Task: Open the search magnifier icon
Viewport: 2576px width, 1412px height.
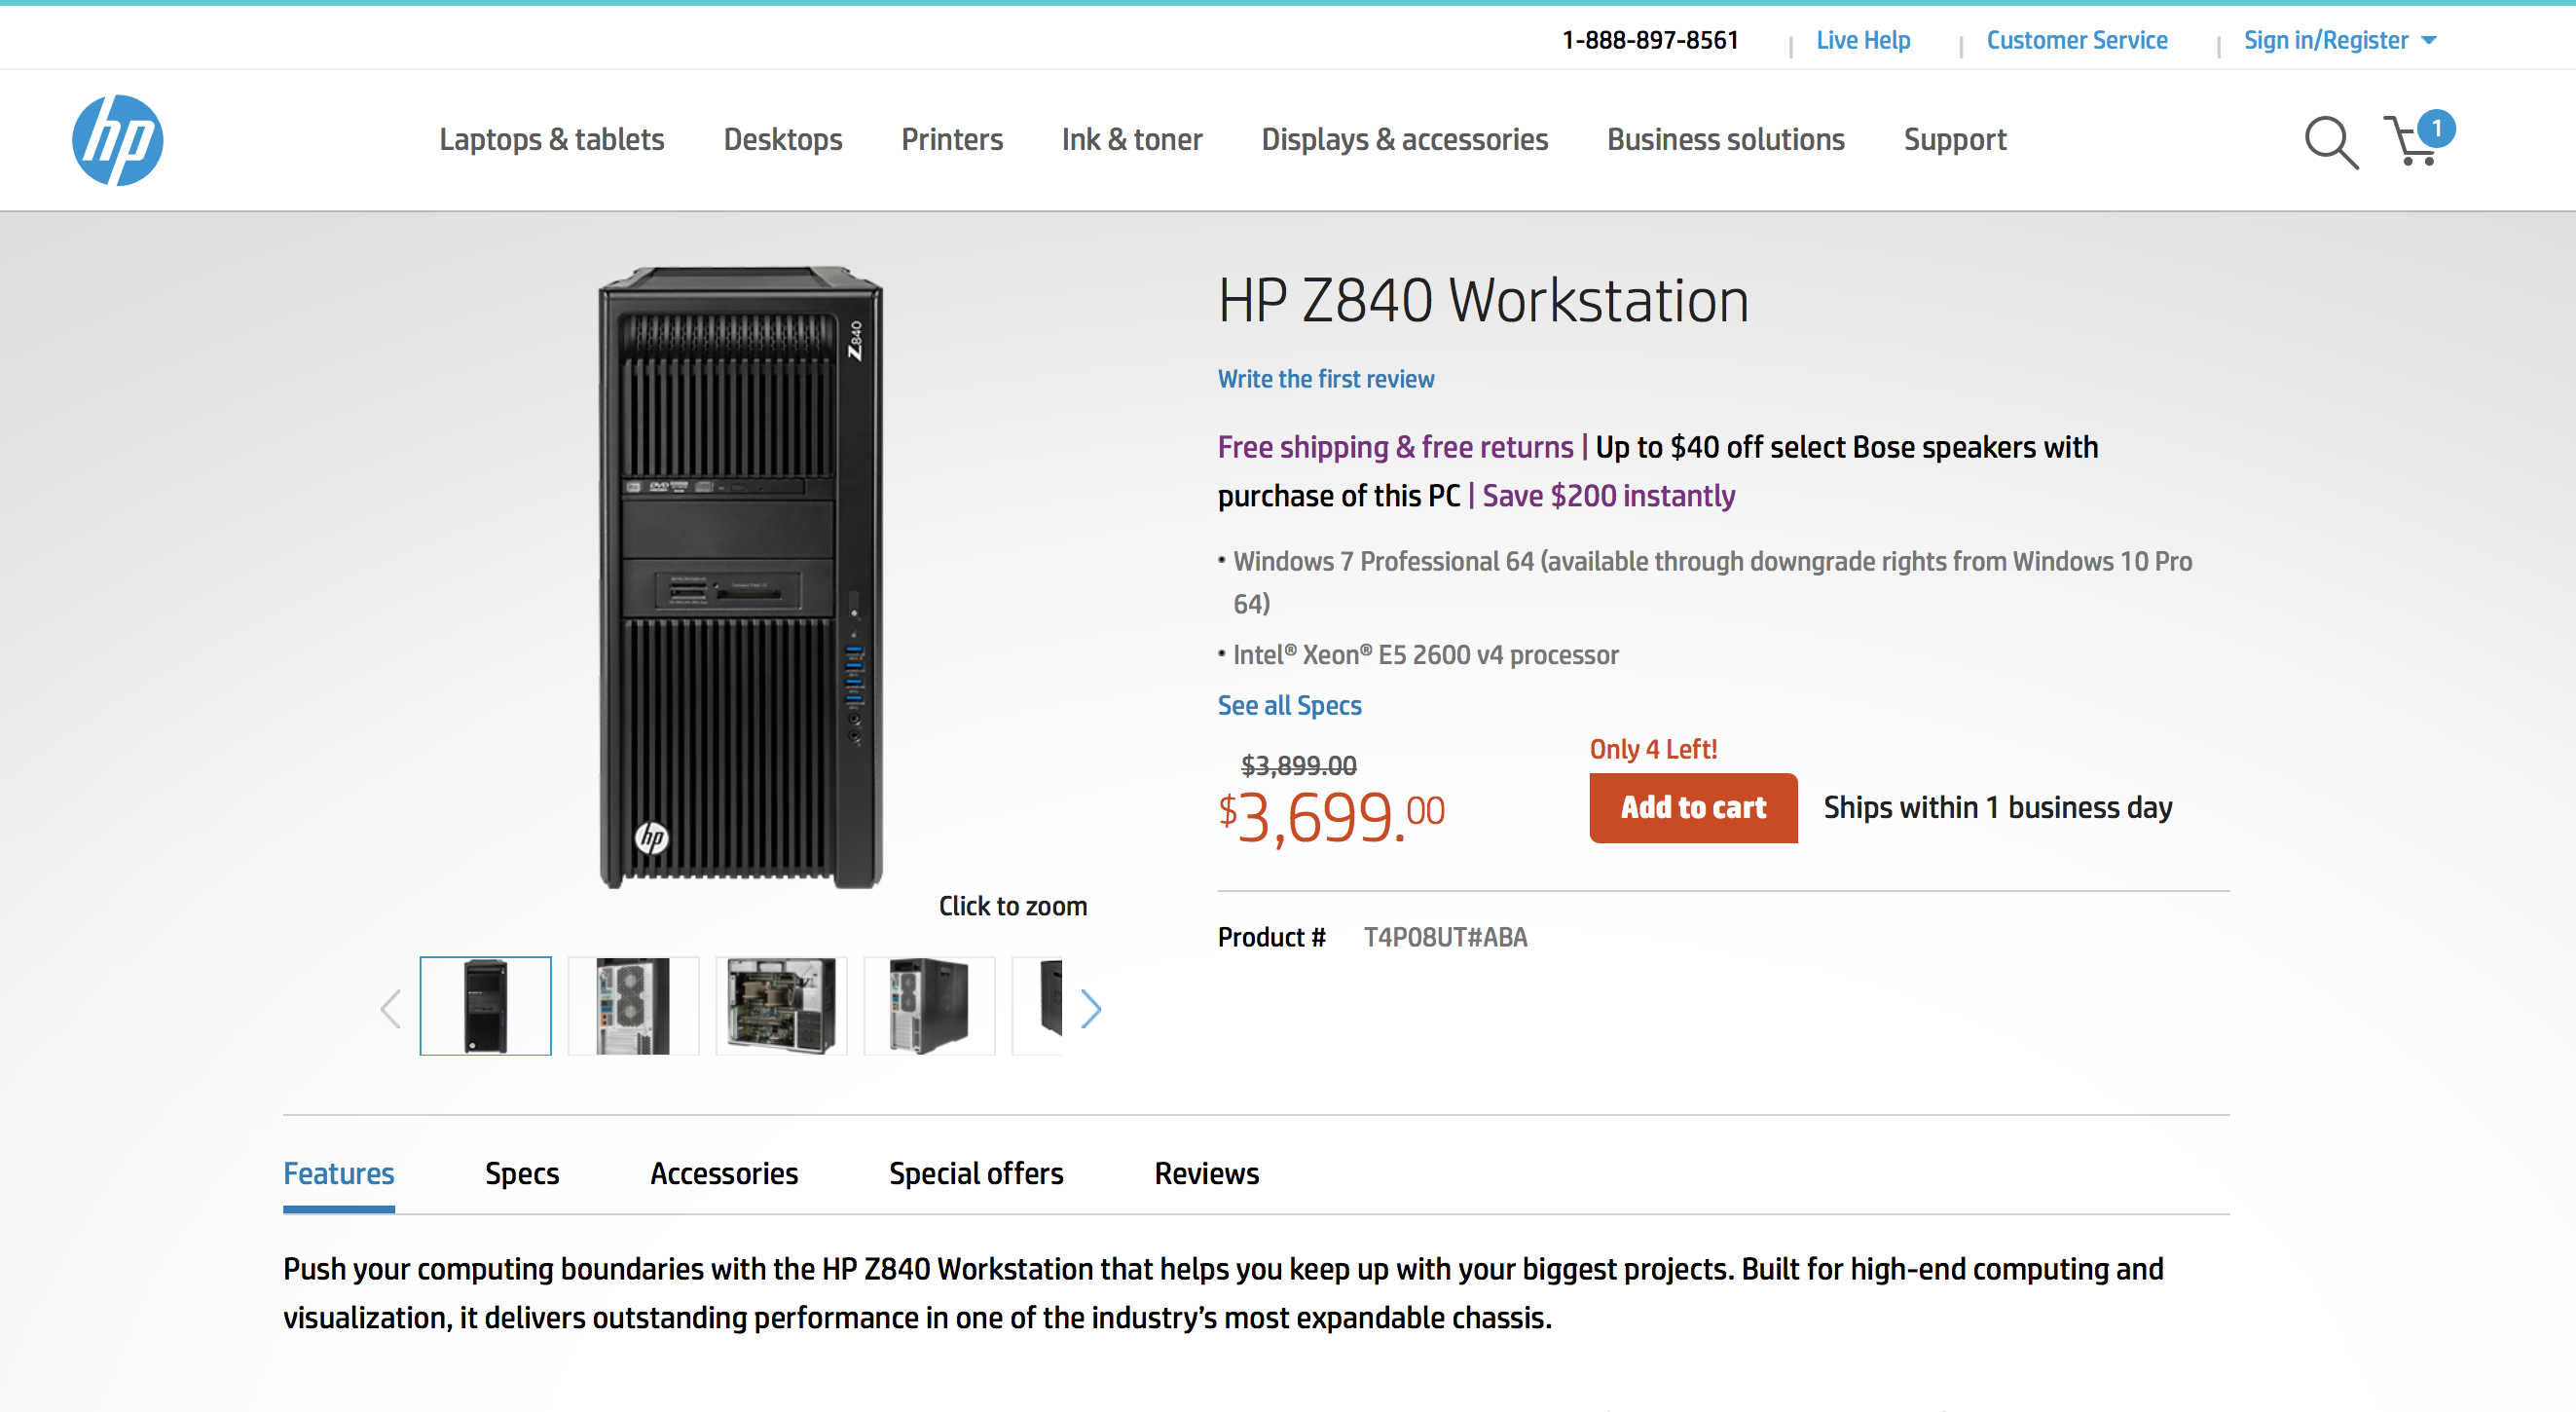Action: point(2330,142)
